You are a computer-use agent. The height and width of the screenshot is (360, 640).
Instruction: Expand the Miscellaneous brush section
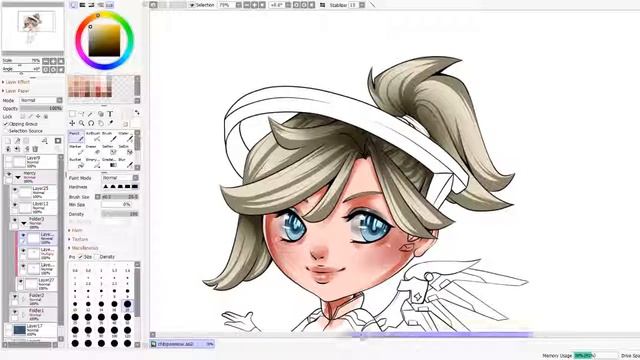[x=83, y=248]
